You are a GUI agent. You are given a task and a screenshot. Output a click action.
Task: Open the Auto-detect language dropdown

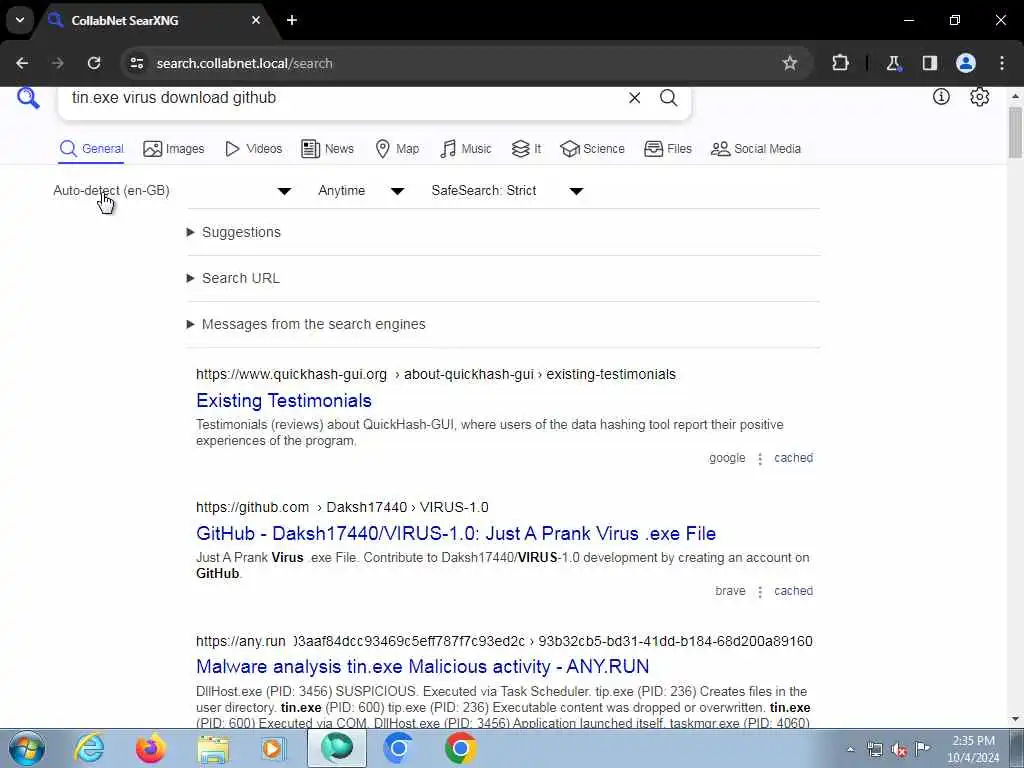tap(172, 191)
